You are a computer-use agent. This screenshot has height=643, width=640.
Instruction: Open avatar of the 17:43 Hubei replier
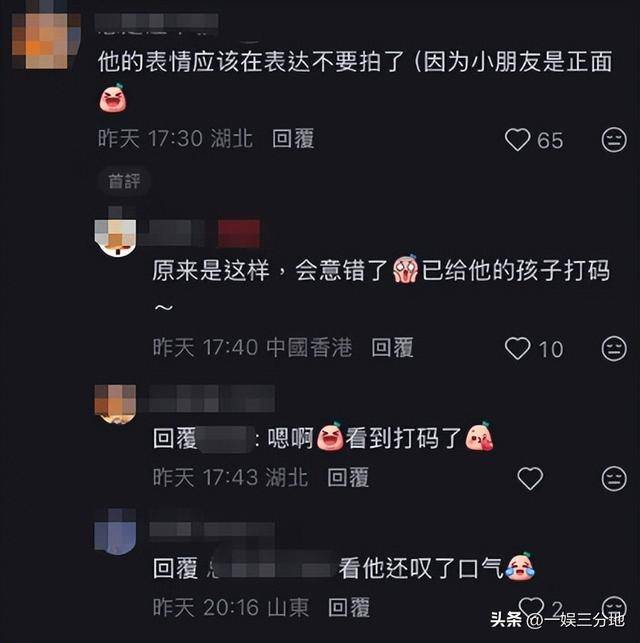(x=115, y=405)
